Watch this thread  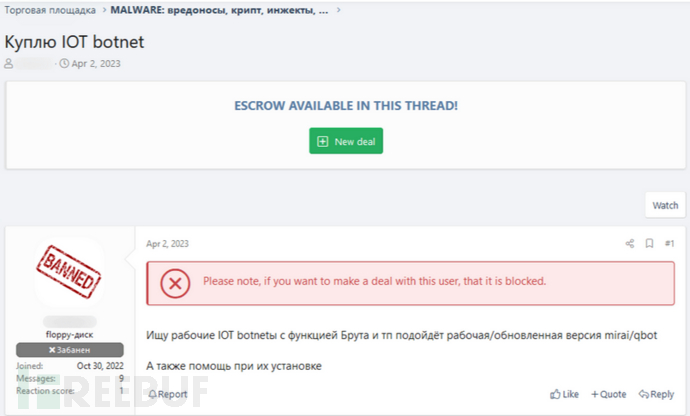click(665, 205)
